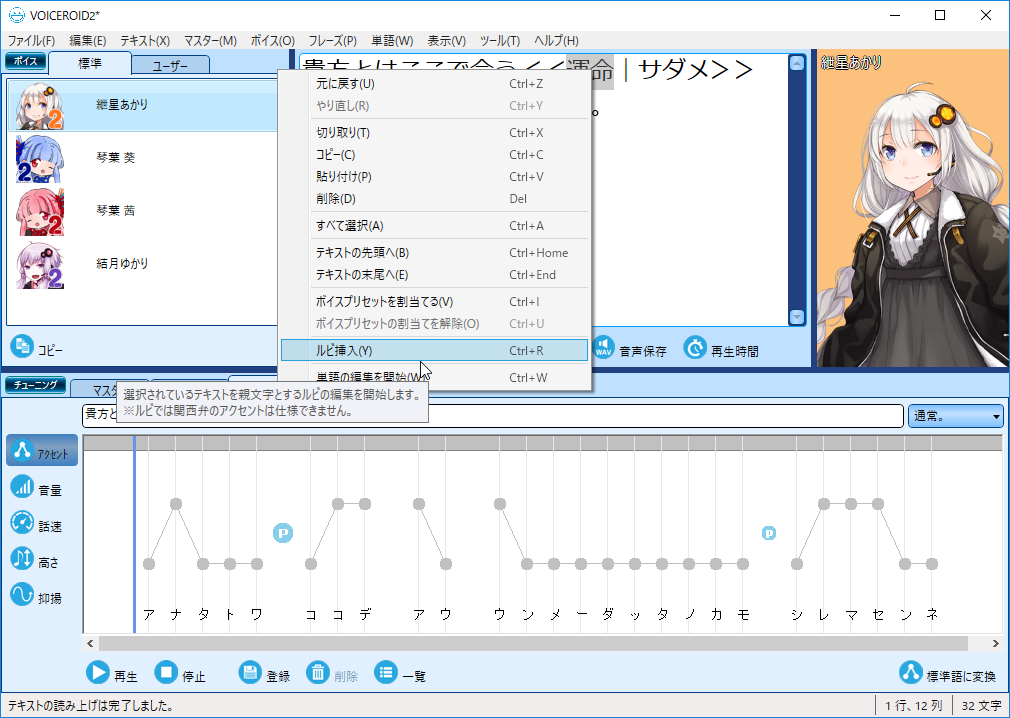Open the マスター(M) menu
The image size is (1010, 718).
(x=211, y=41)
